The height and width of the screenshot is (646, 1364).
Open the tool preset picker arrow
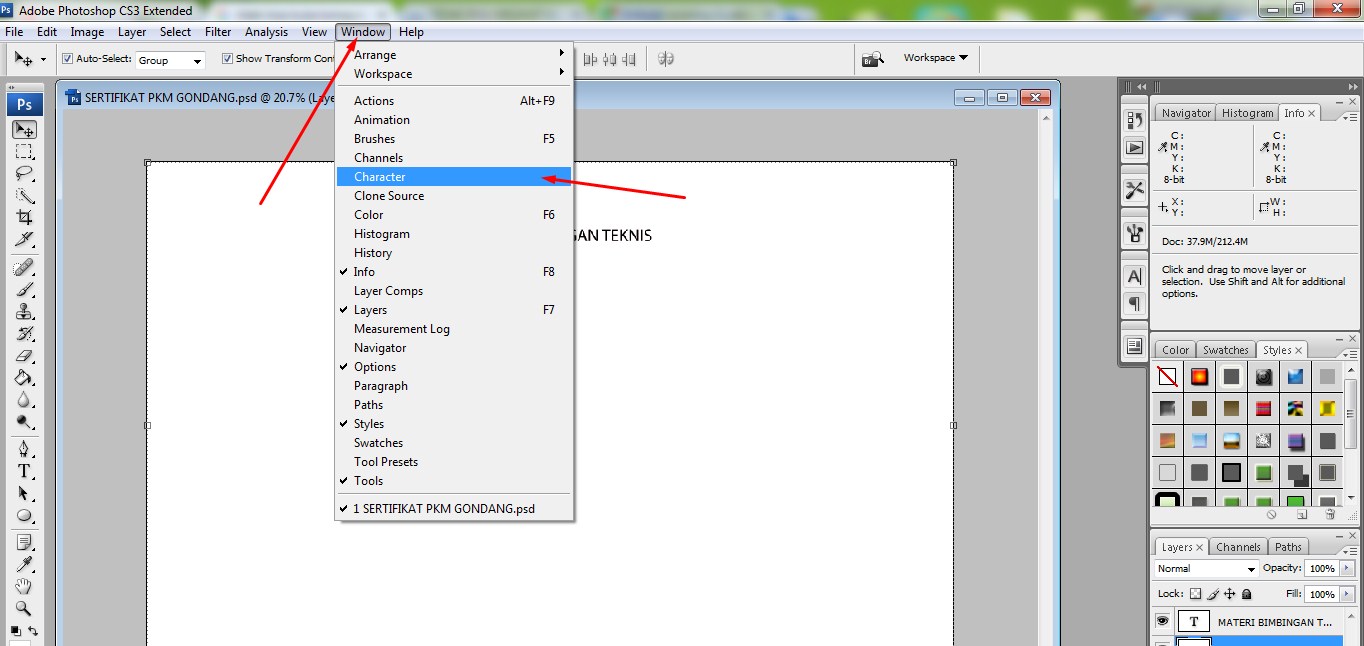(x=43, y=59)
